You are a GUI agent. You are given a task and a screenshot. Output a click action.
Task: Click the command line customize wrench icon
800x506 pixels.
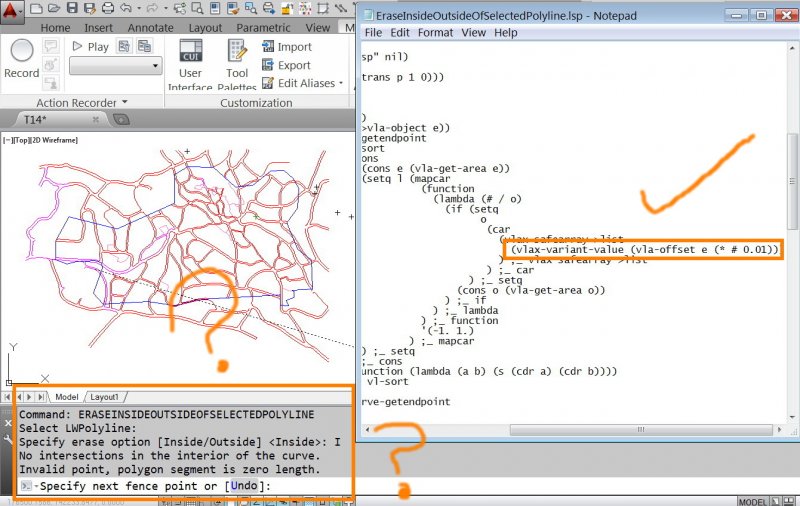(x=8, y=439)
